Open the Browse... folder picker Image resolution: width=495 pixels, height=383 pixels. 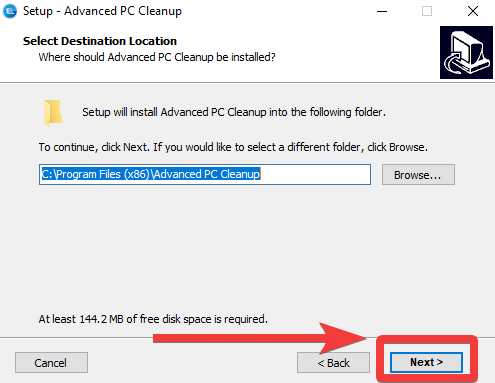pos(418,175)
